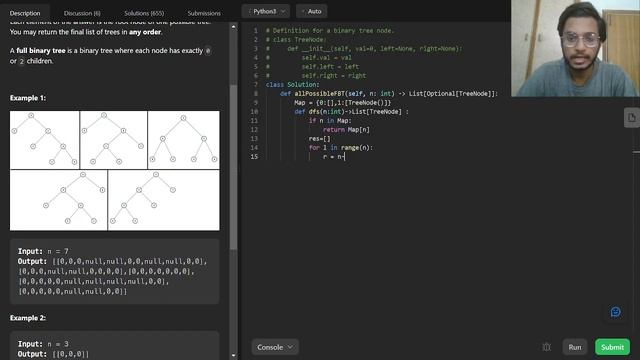Click code line 'def allPossibleFBT'
This screenshot has height=360, width=640.
click(389, 93)
